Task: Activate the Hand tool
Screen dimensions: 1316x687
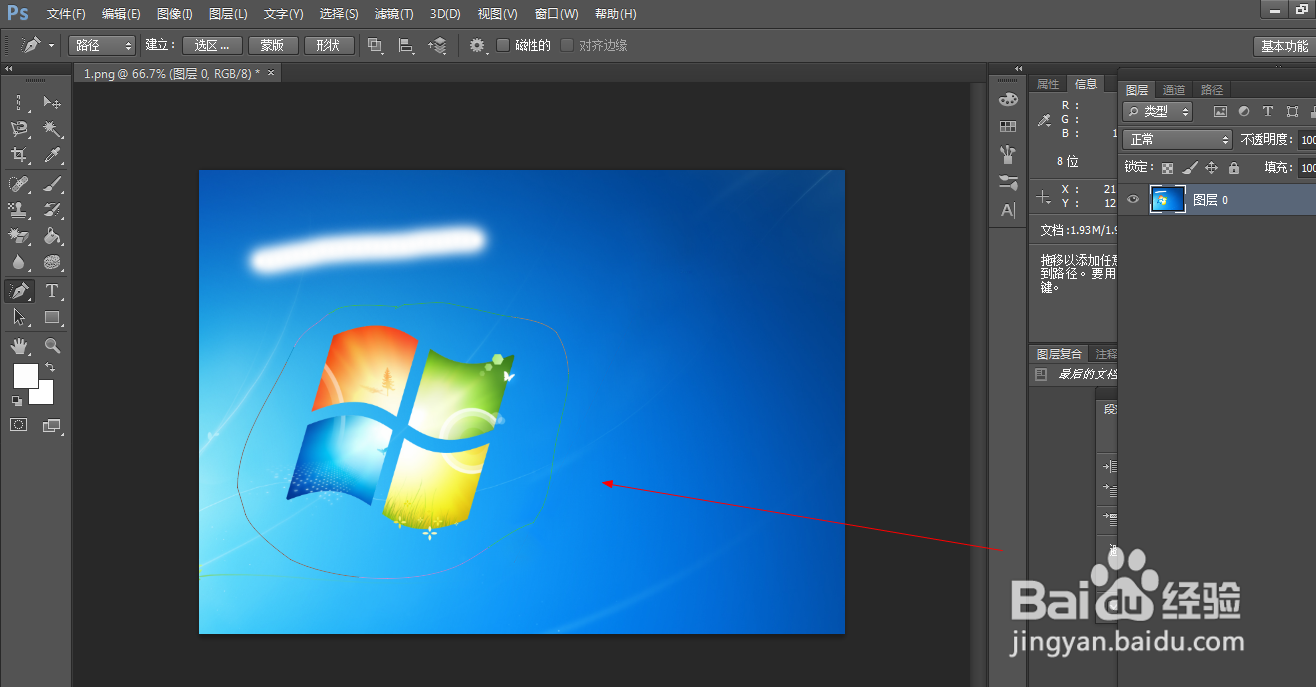Action: tap(19, 346)
